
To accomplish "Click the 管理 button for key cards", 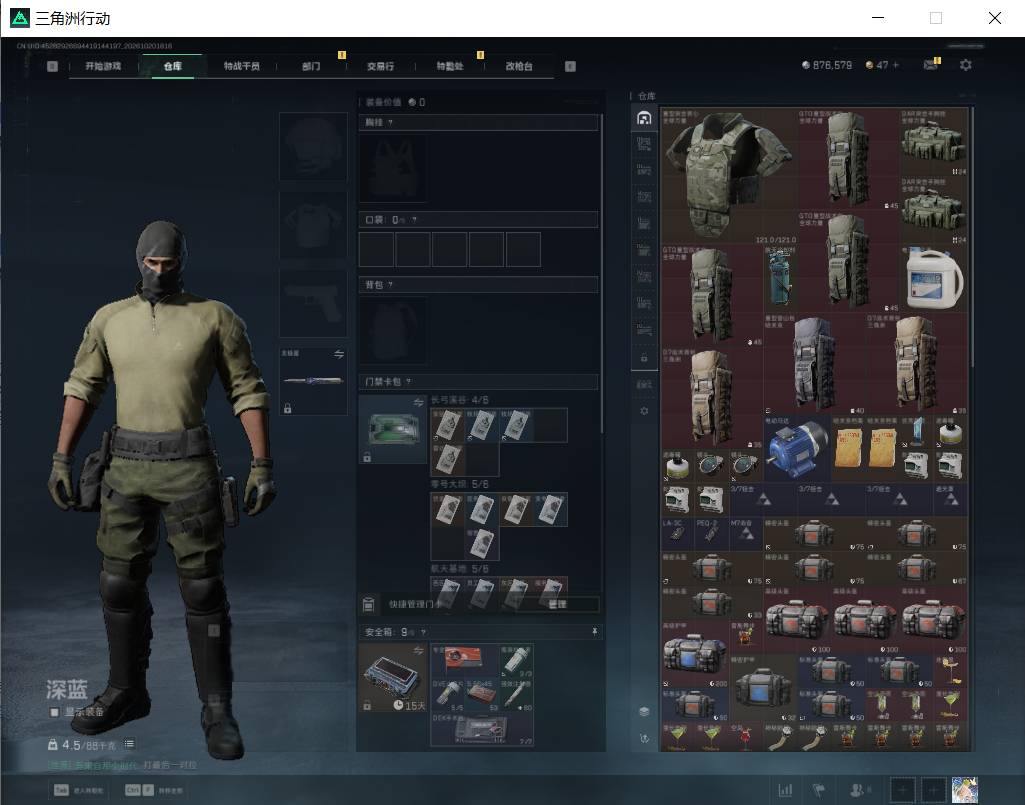I will (x=557, y=604).
